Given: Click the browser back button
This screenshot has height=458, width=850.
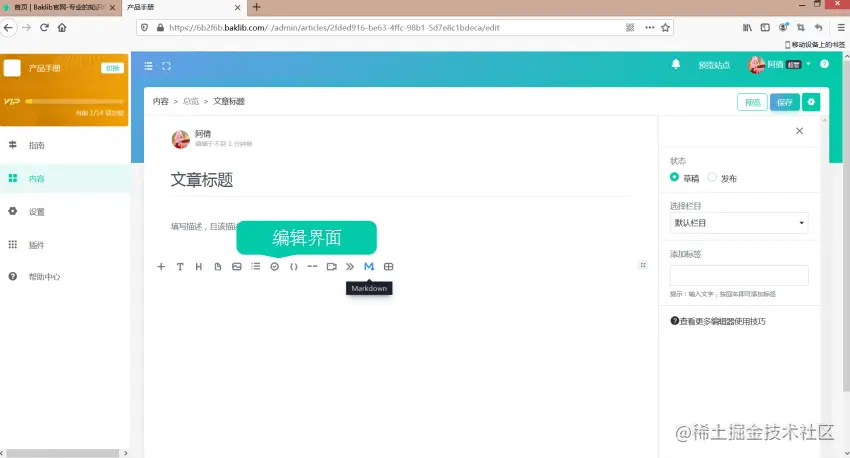Looking at the screenshot, I should (x=8, y=28).
